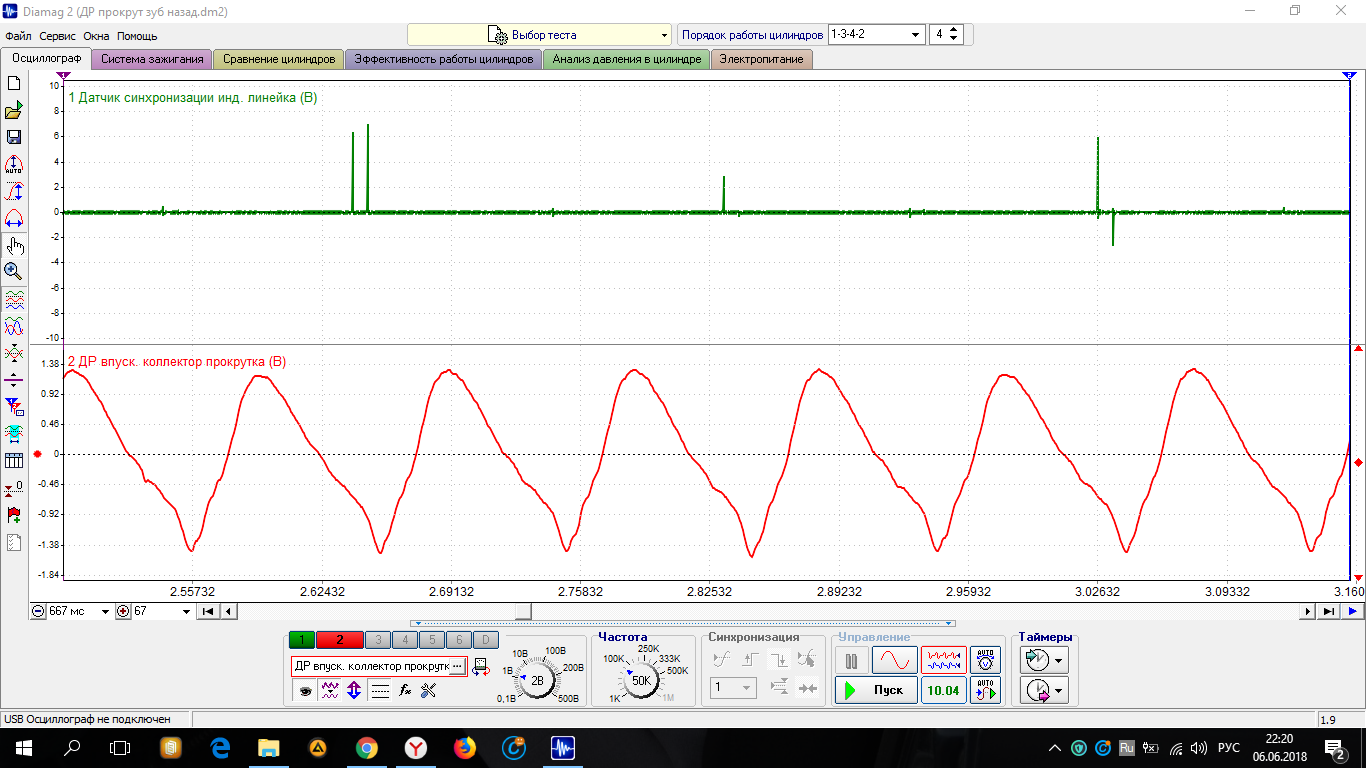This screenshot has height=768, width=1366.
Task: Adjust the voltage range knob showing 2В
Action: tap(538, 680)
